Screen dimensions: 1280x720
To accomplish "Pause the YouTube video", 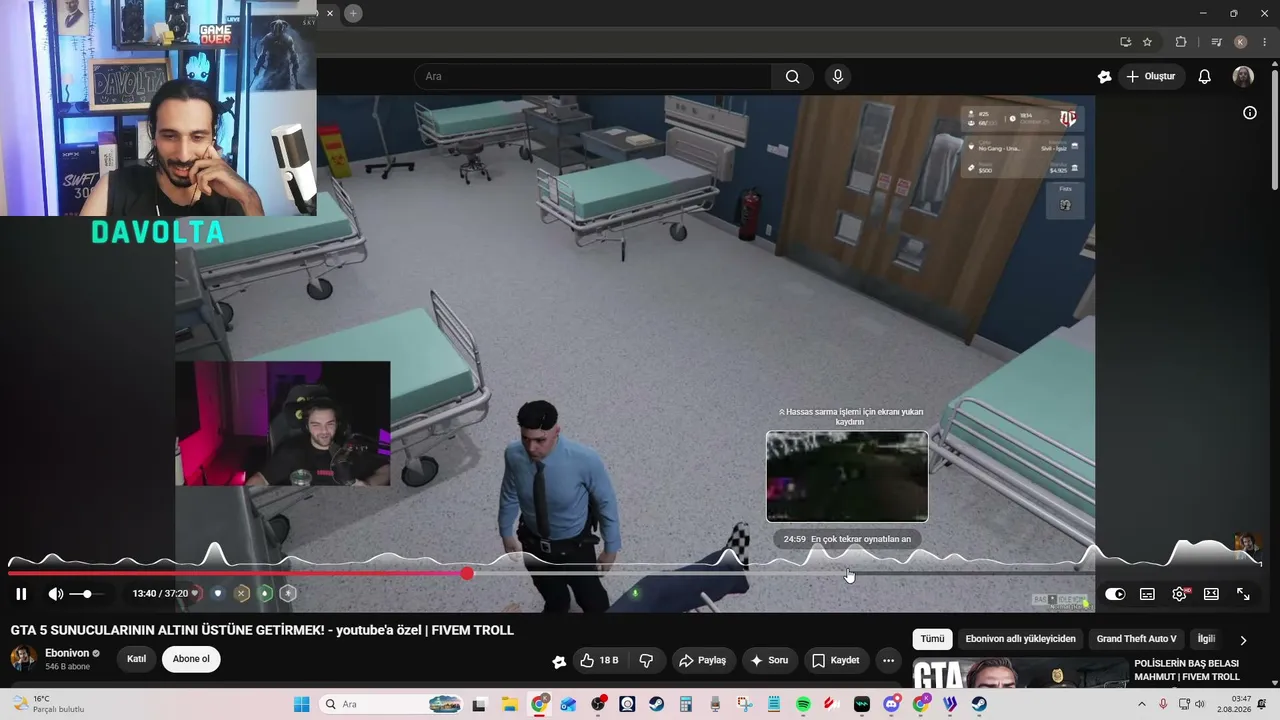I will [x=21, y=594].
